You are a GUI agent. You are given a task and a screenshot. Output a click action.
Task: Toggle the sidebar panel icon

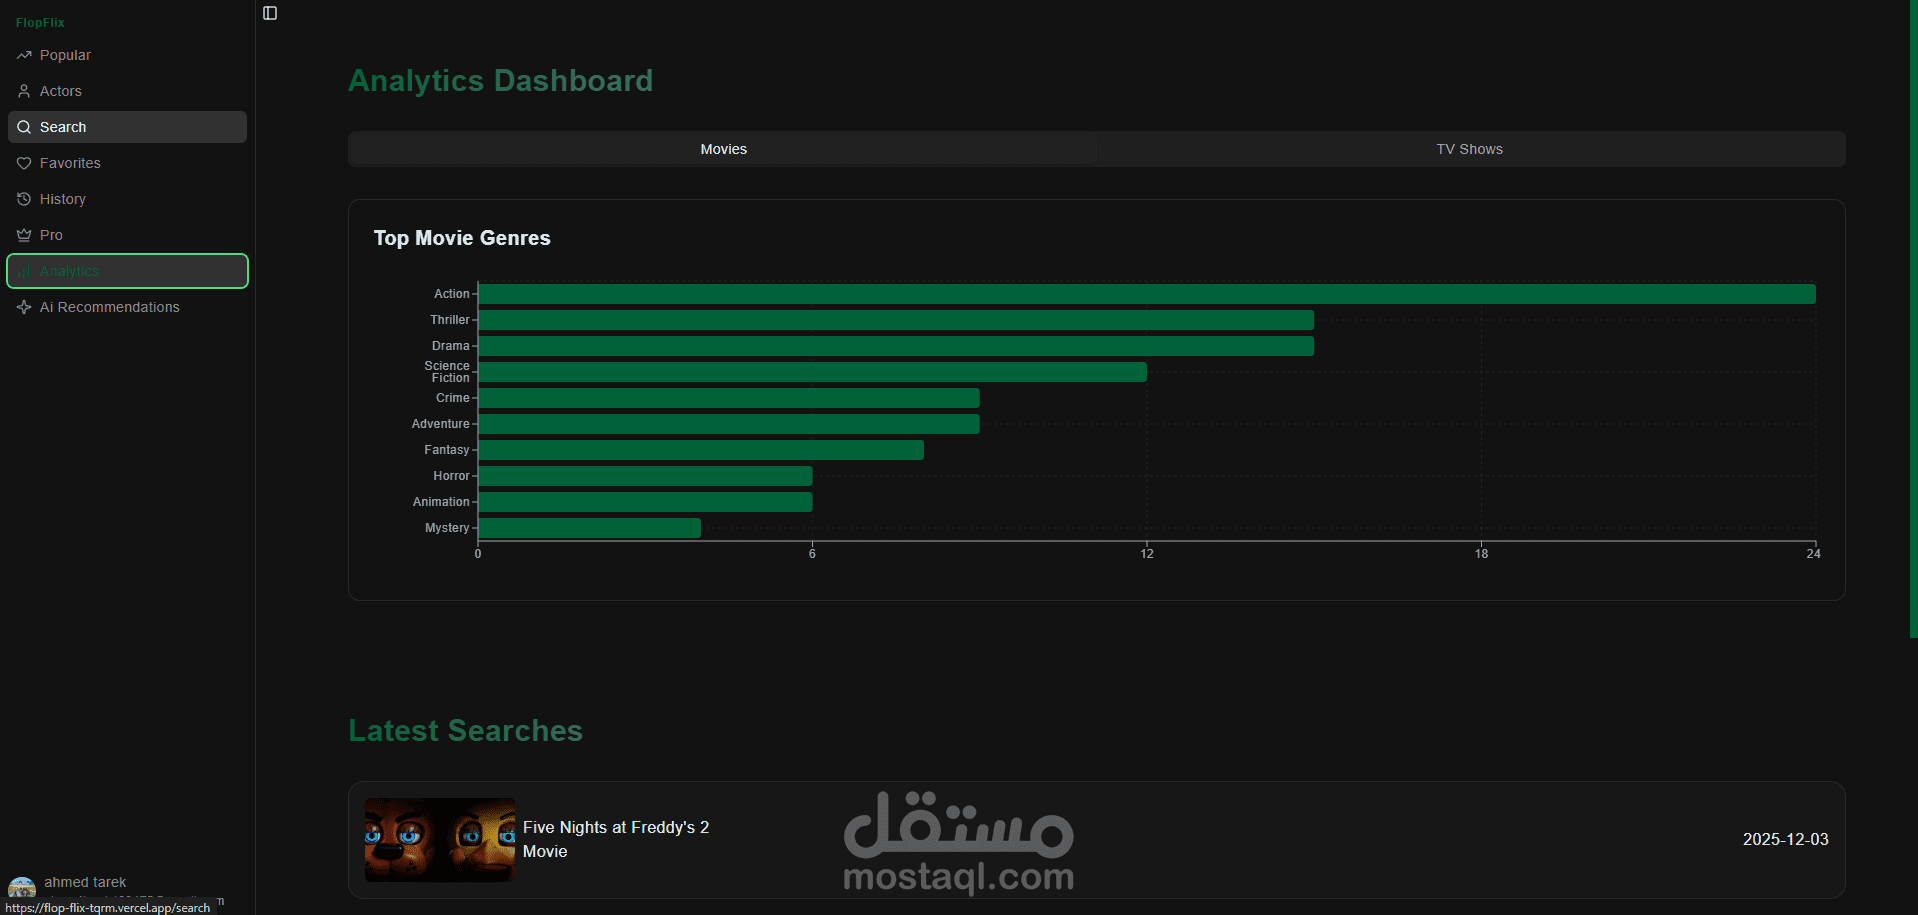click(270, 13)
